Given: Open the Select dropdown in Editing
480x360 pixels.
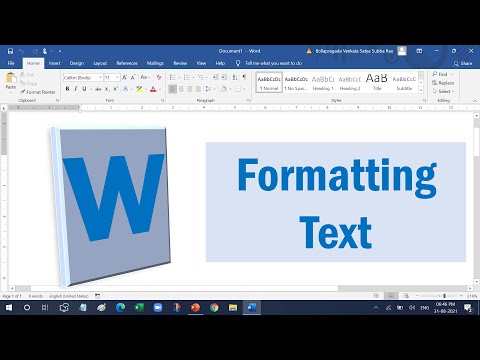Looking at the screenshot, I should click(444, 91).
